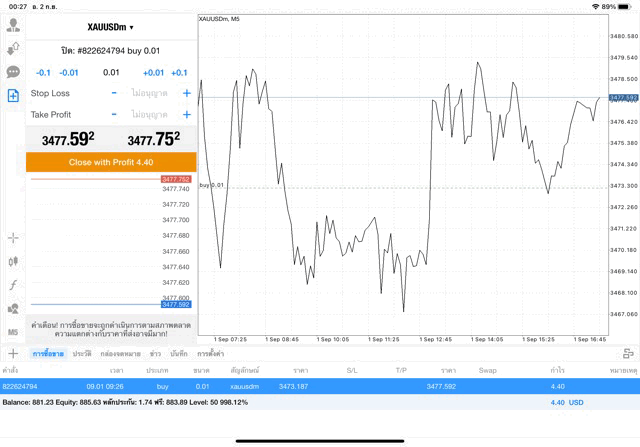Screen dimensions: 640x447
Task: Change the M5 timeframe in sidebar
Action: pos(13,331)
